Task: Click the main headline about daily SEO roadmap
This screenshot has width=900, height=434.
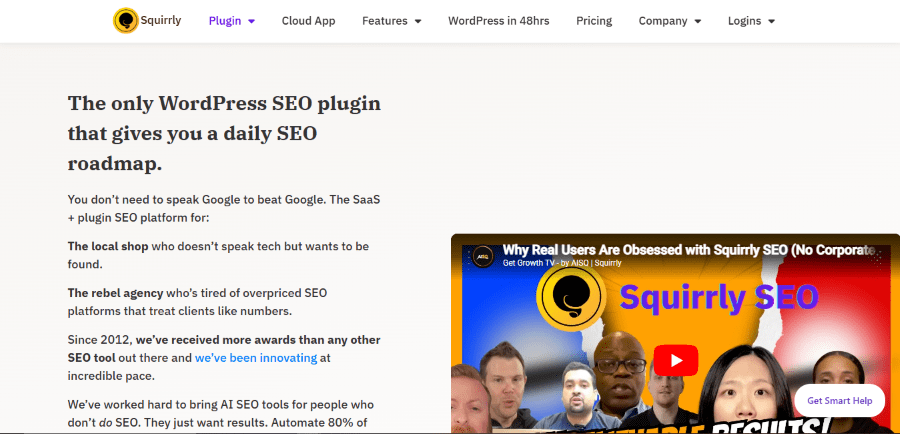Action: click(224, 133)
